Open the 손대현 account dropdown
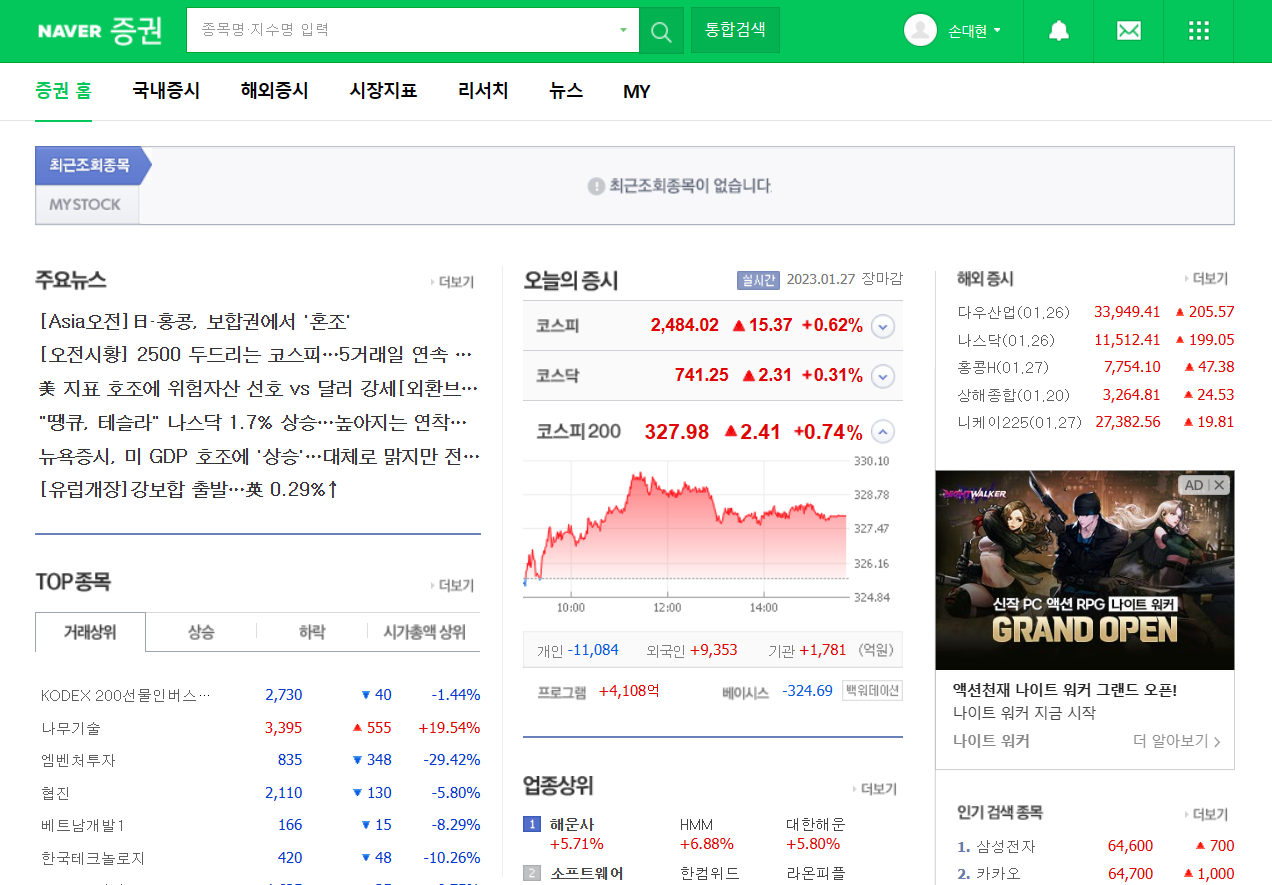 pos(967,30)
